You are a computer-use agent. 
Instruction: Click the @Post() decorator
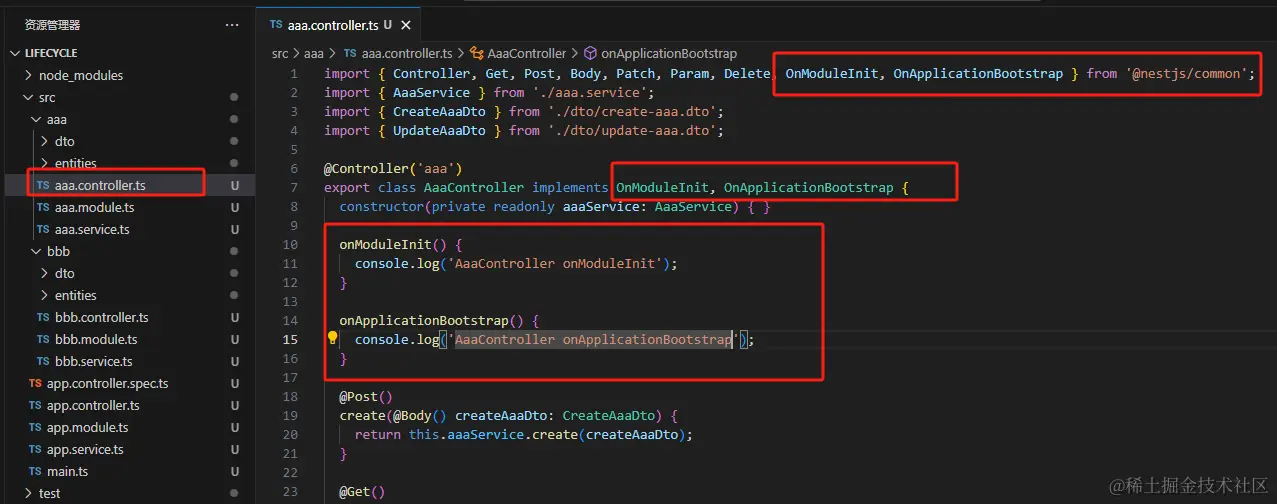tap(366, 397)
